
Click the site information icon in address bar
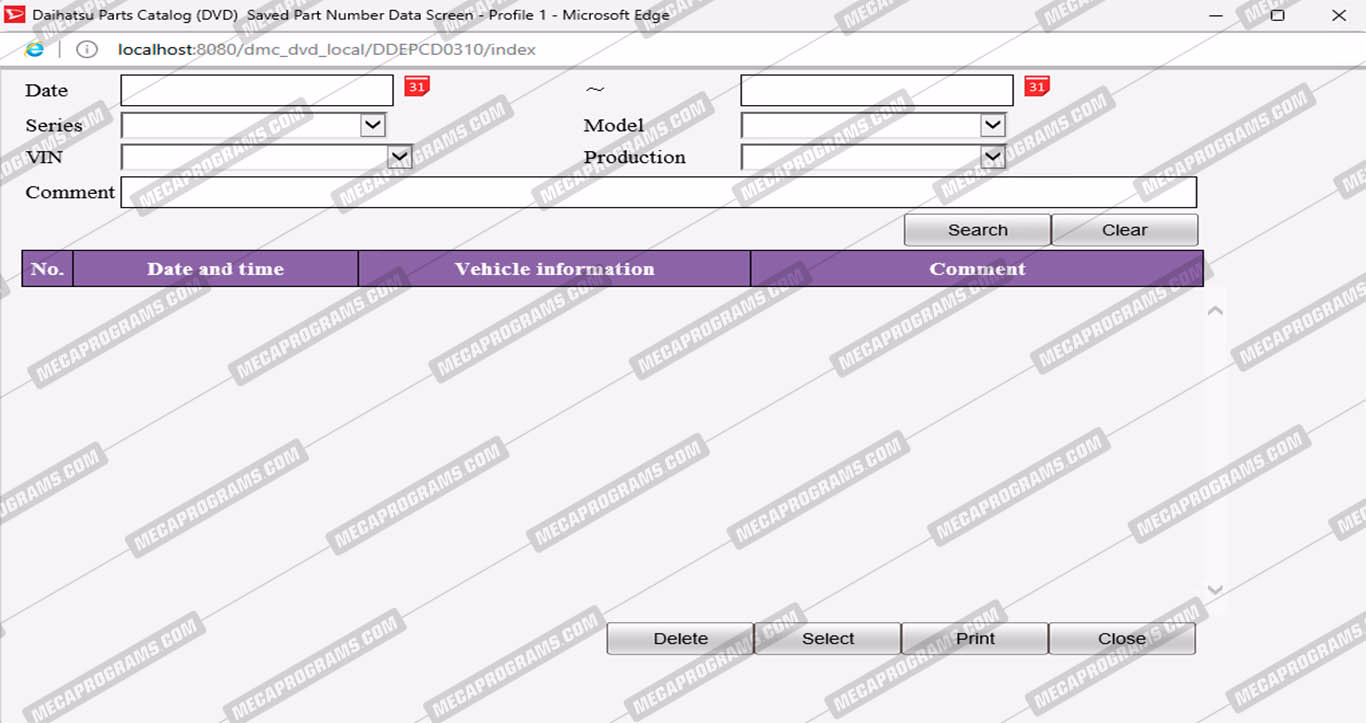(x=87, y=49)
